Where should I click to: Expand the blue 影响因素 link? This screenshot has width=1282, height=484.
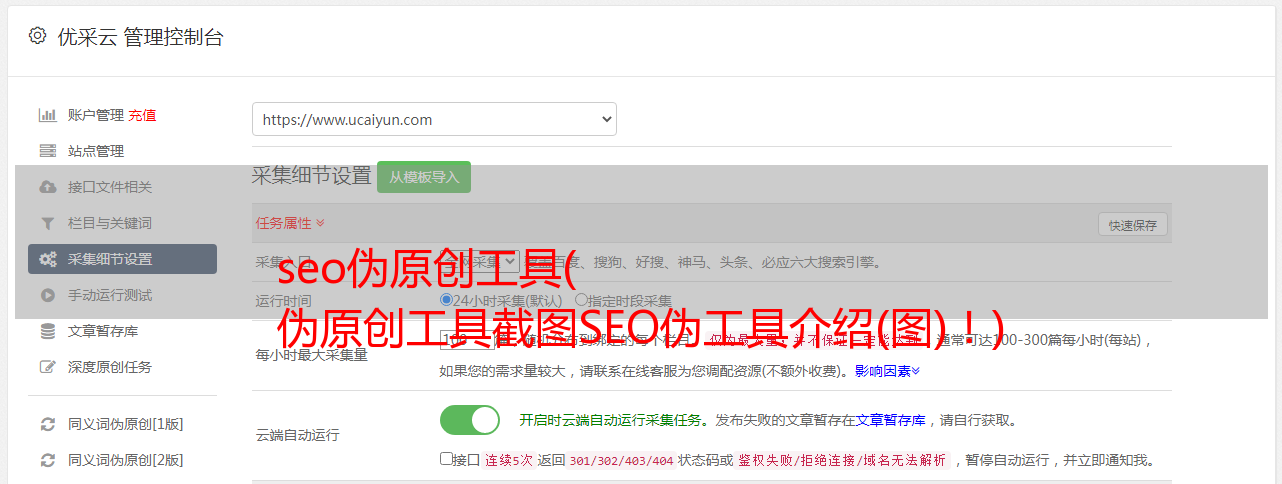tap(887, 371)
